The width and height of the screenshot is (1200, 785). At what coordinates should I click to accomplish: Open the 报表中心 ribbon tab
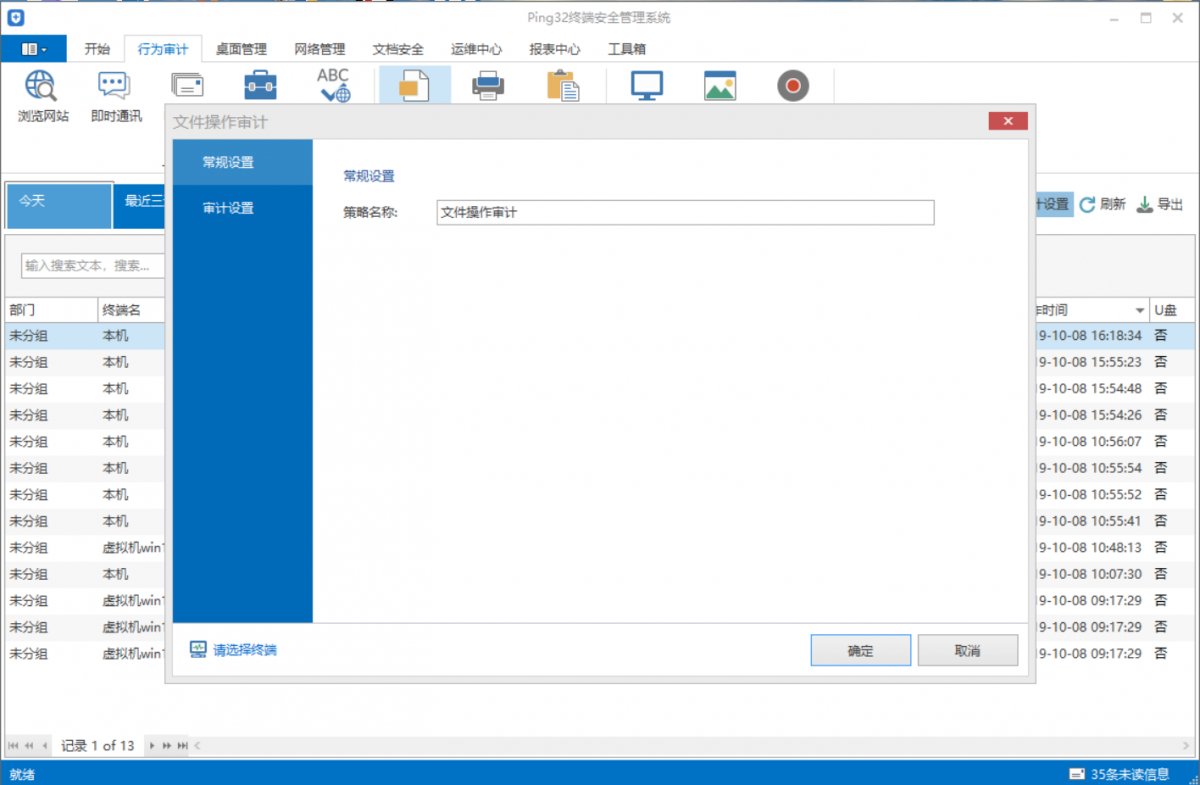[x=555, y=49]
